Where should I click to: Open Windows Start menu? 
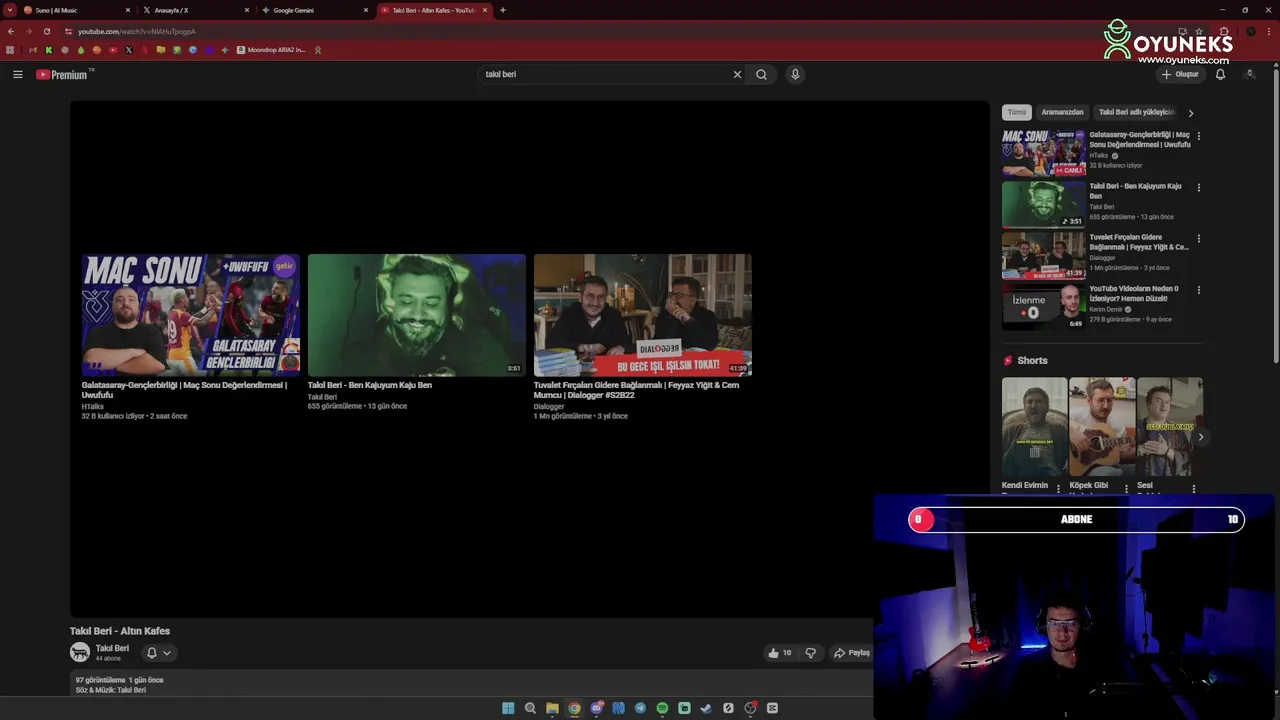[x=508, y=708]
